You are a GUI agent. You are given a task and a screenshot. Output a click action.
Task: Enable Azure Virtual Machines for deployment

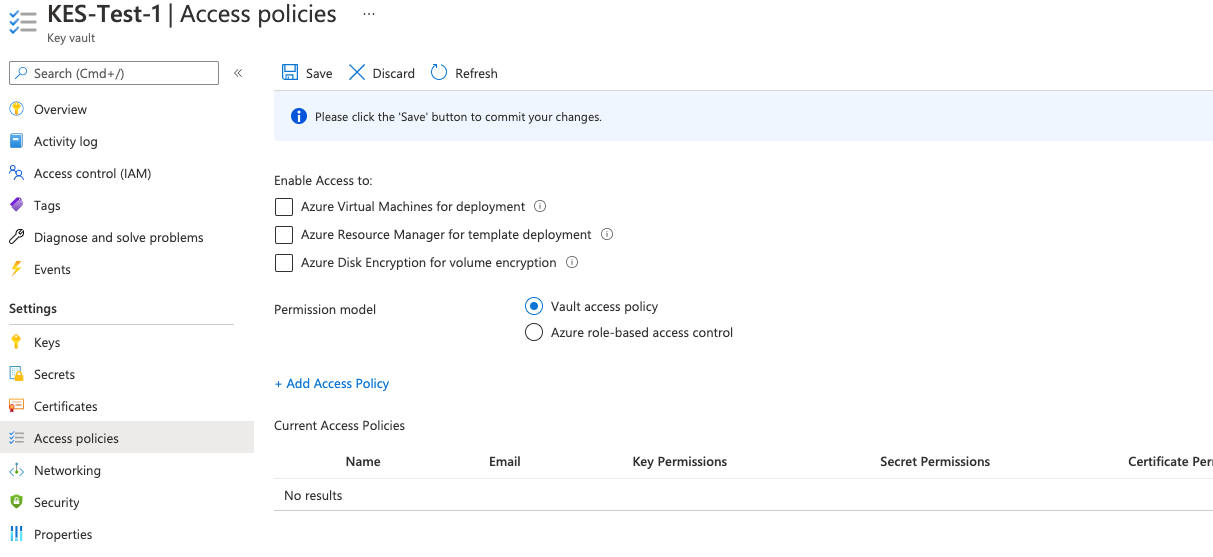tap(284, 207)
